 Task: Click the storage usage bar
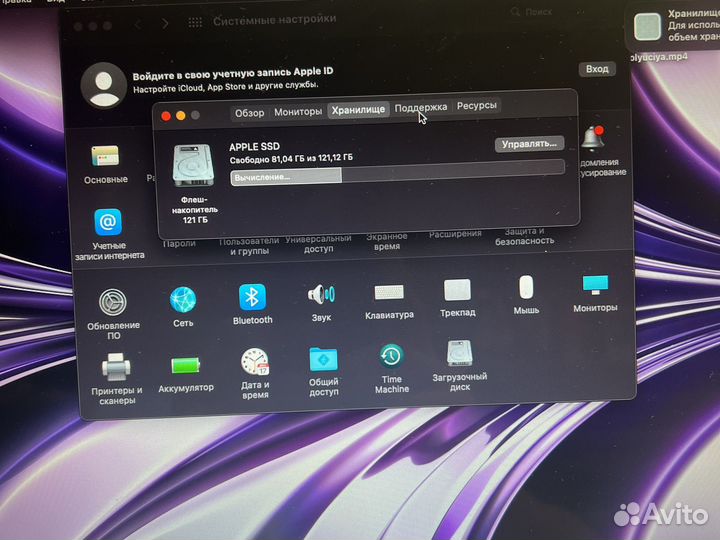click(397, 173)
